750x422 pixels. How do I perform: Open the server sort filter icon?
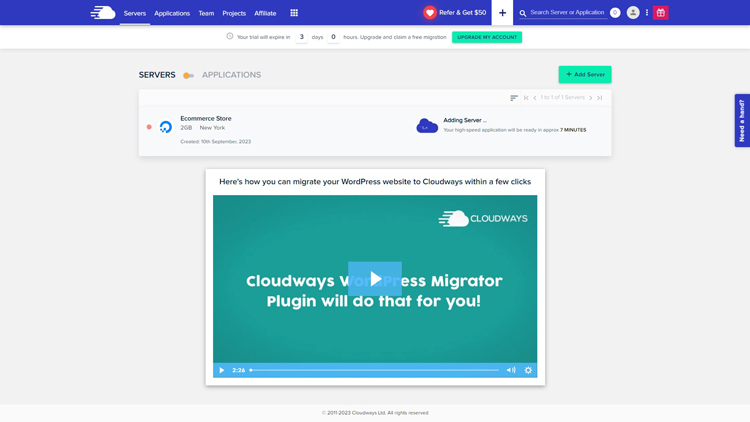(x=514, y=98)
